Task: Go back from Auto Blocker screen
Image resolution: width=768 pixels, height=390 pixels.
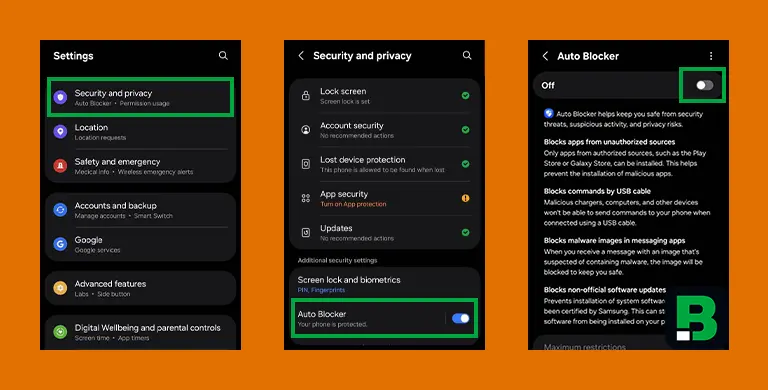Action: pos(545,56)
